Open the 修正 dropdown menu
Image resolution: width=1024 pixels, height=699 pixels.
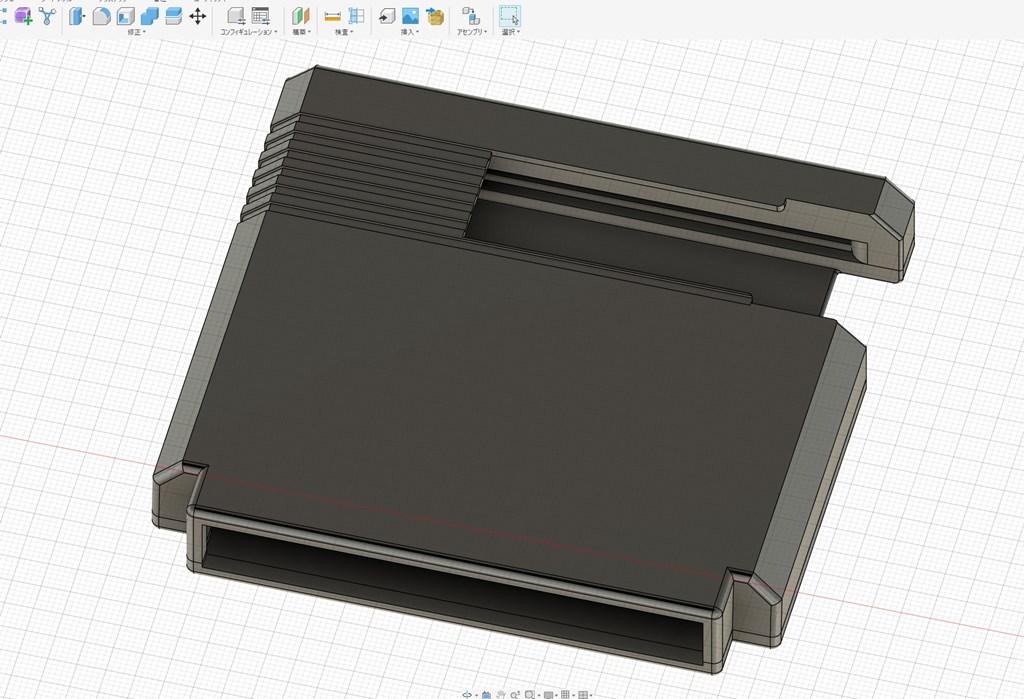tap(136, 32)
